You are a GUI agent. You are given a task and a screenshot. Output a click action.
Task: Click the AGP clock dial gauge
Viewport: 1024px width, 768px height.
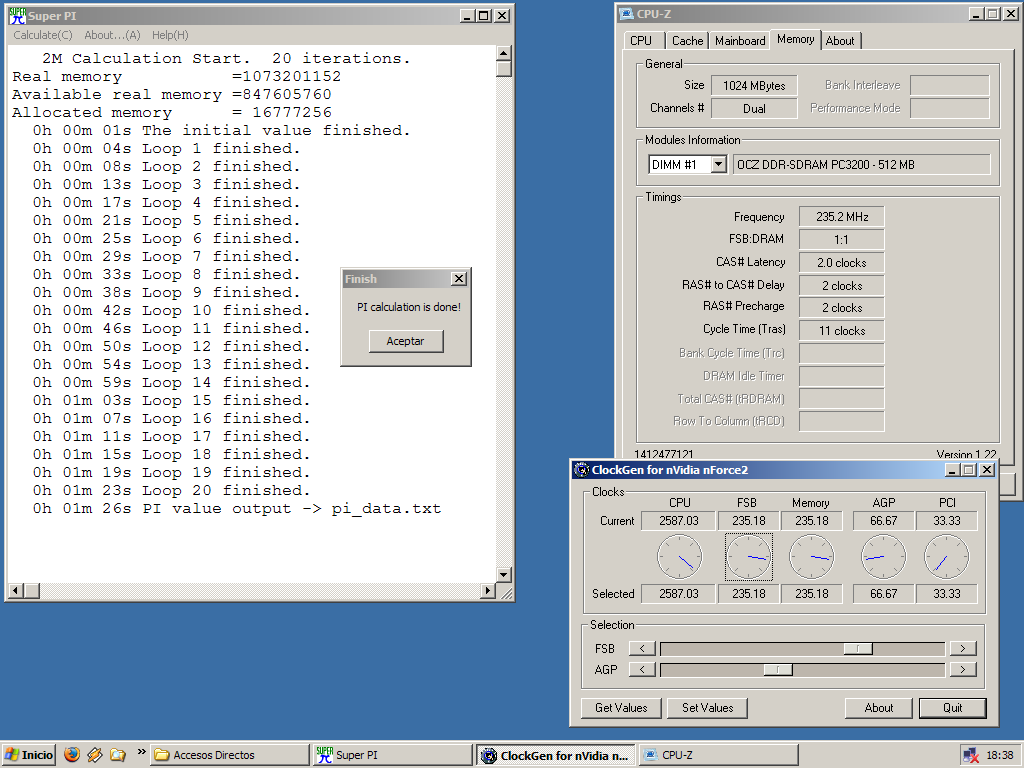pos(883,557)
